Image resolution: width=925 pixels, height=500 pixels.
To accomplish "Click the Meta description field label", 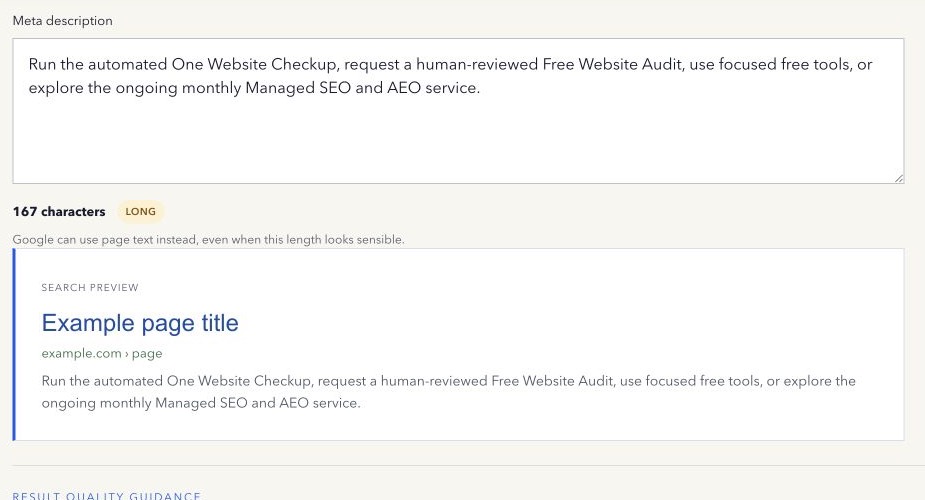I will click(x=63, y=21).
